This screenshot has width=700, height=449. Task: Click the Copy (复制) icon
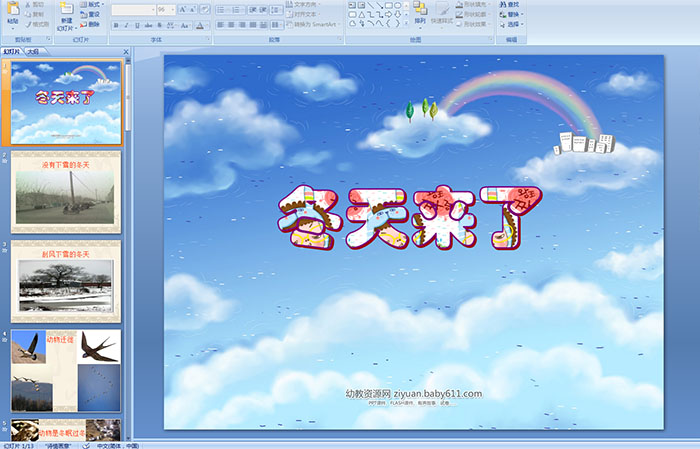pos(28,14)
